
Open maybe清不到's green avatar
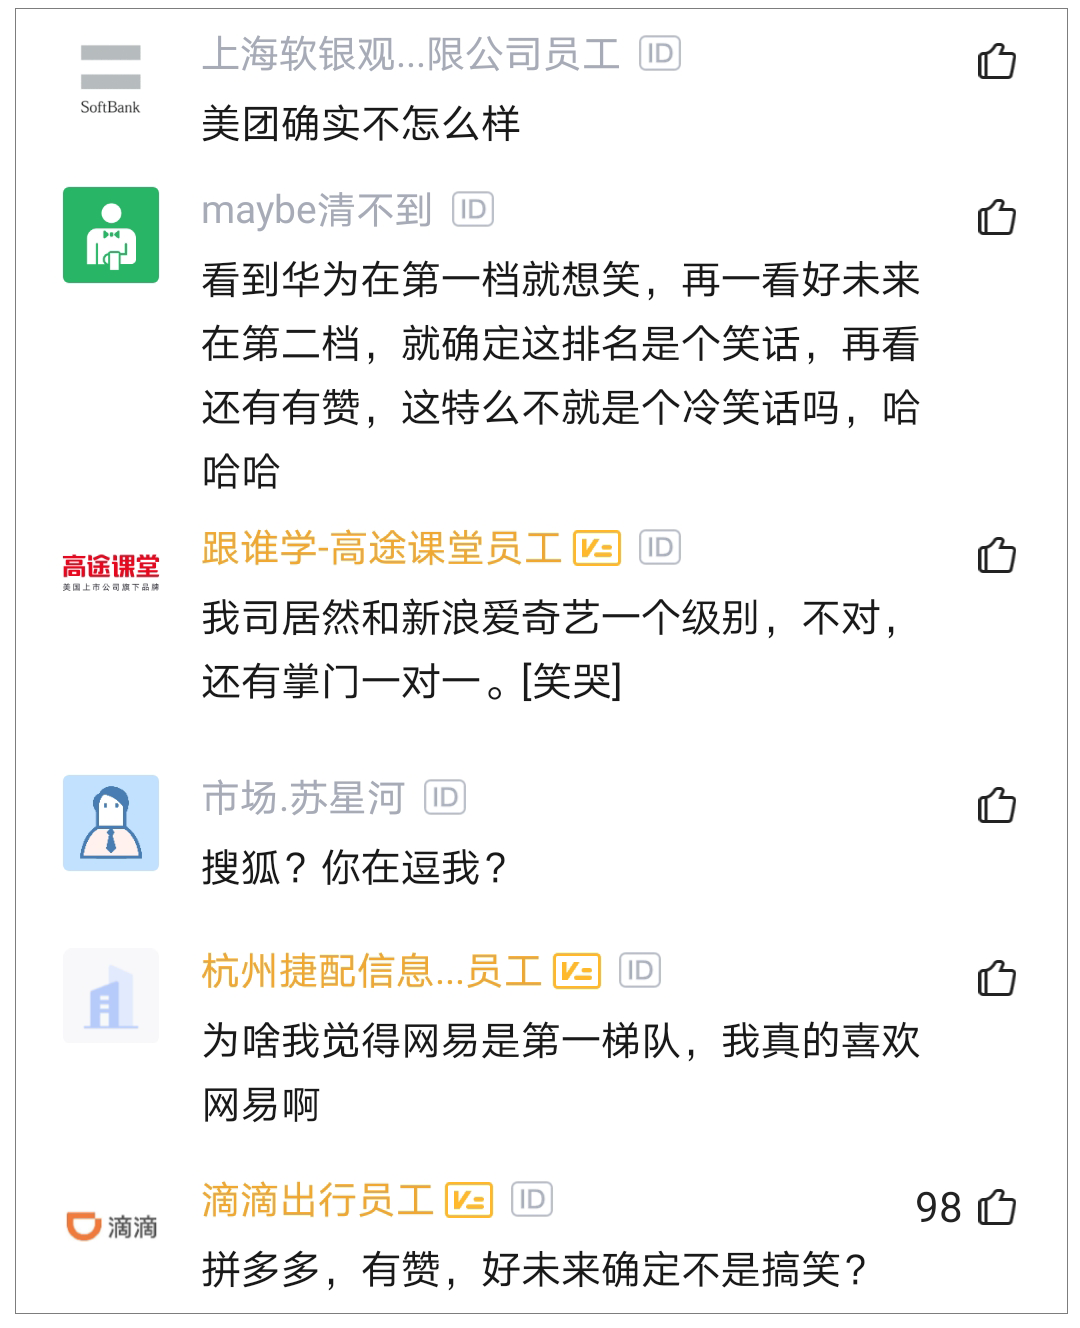(x=111, y=235)
